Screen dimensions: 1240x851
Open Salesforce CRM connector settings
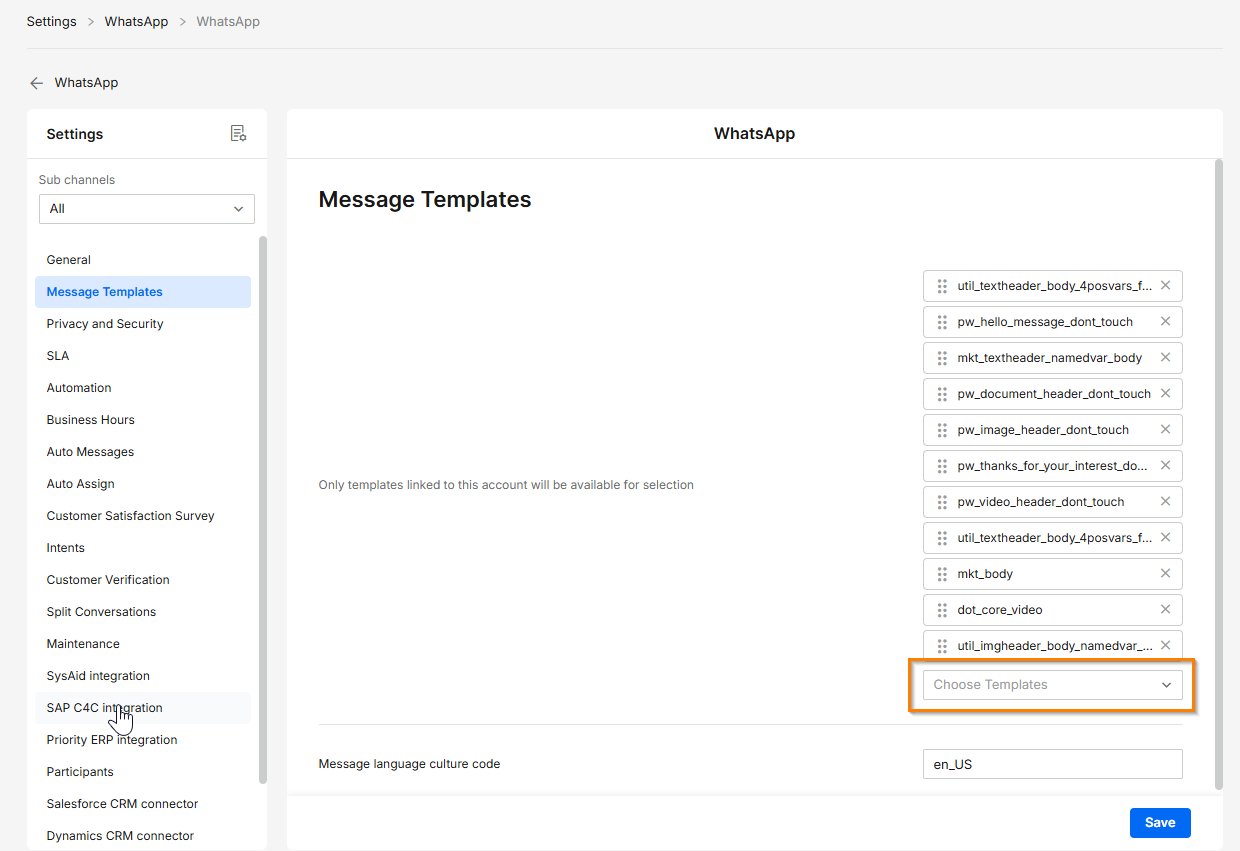click(143, 804)
